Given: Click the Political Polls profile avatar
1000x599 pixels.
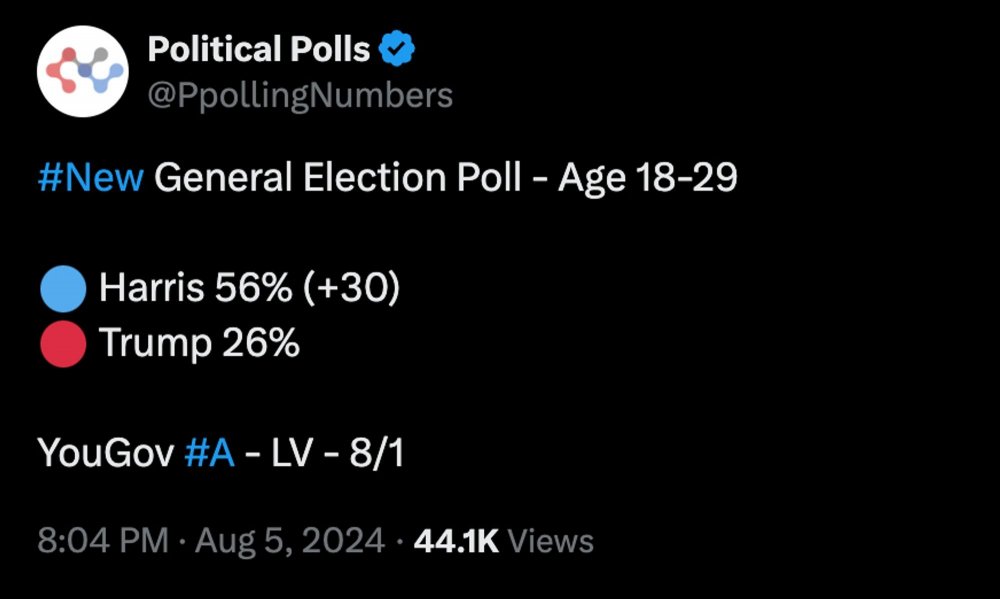Looking at the screenshot, I should click(83, 72).
